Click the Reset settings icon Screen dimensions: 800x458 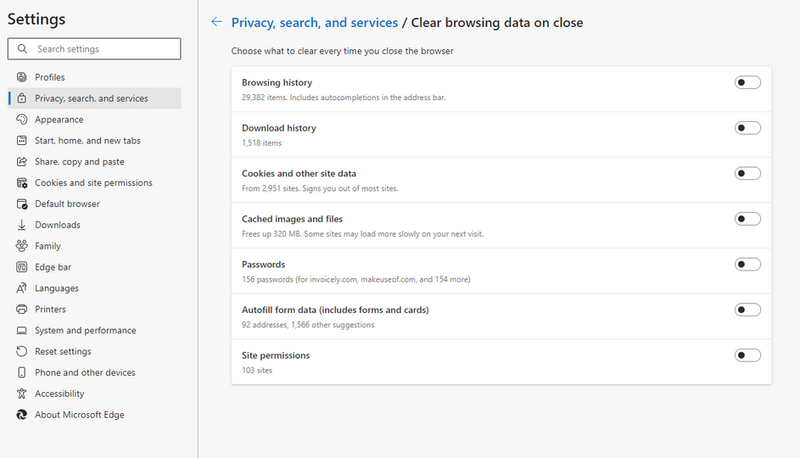pos(22,351)
